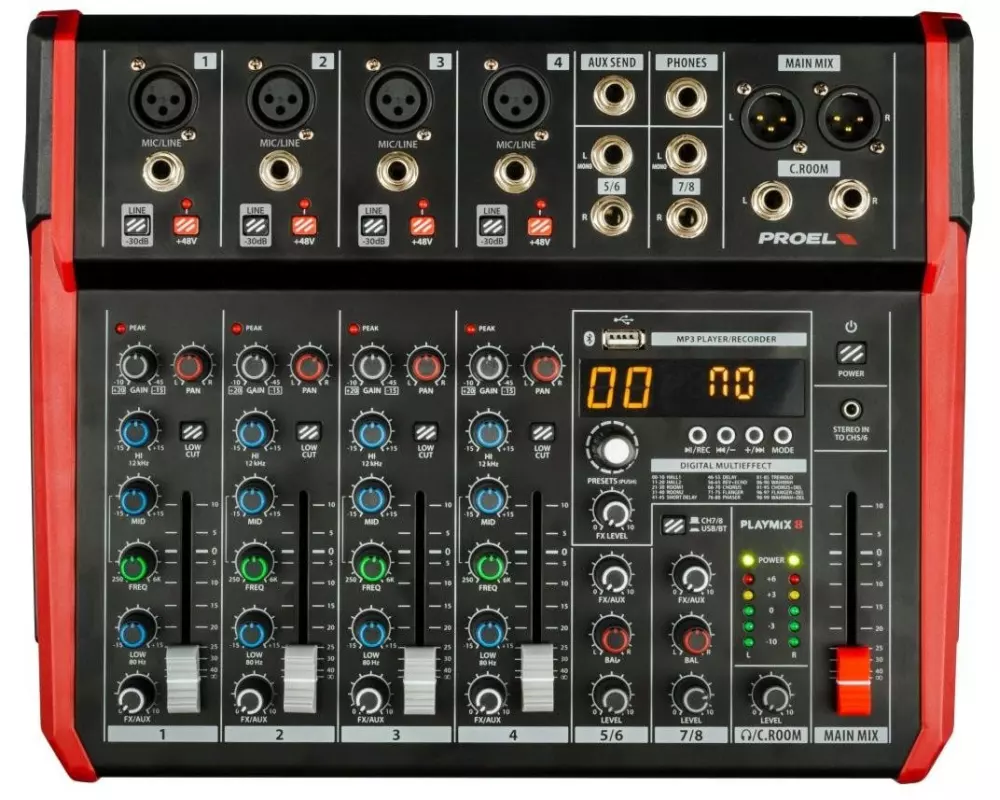Image resolution: width=1000 pixels, height=800 pixels.
Task: Click the plus/next track button
Action: (x=754, y=436)
